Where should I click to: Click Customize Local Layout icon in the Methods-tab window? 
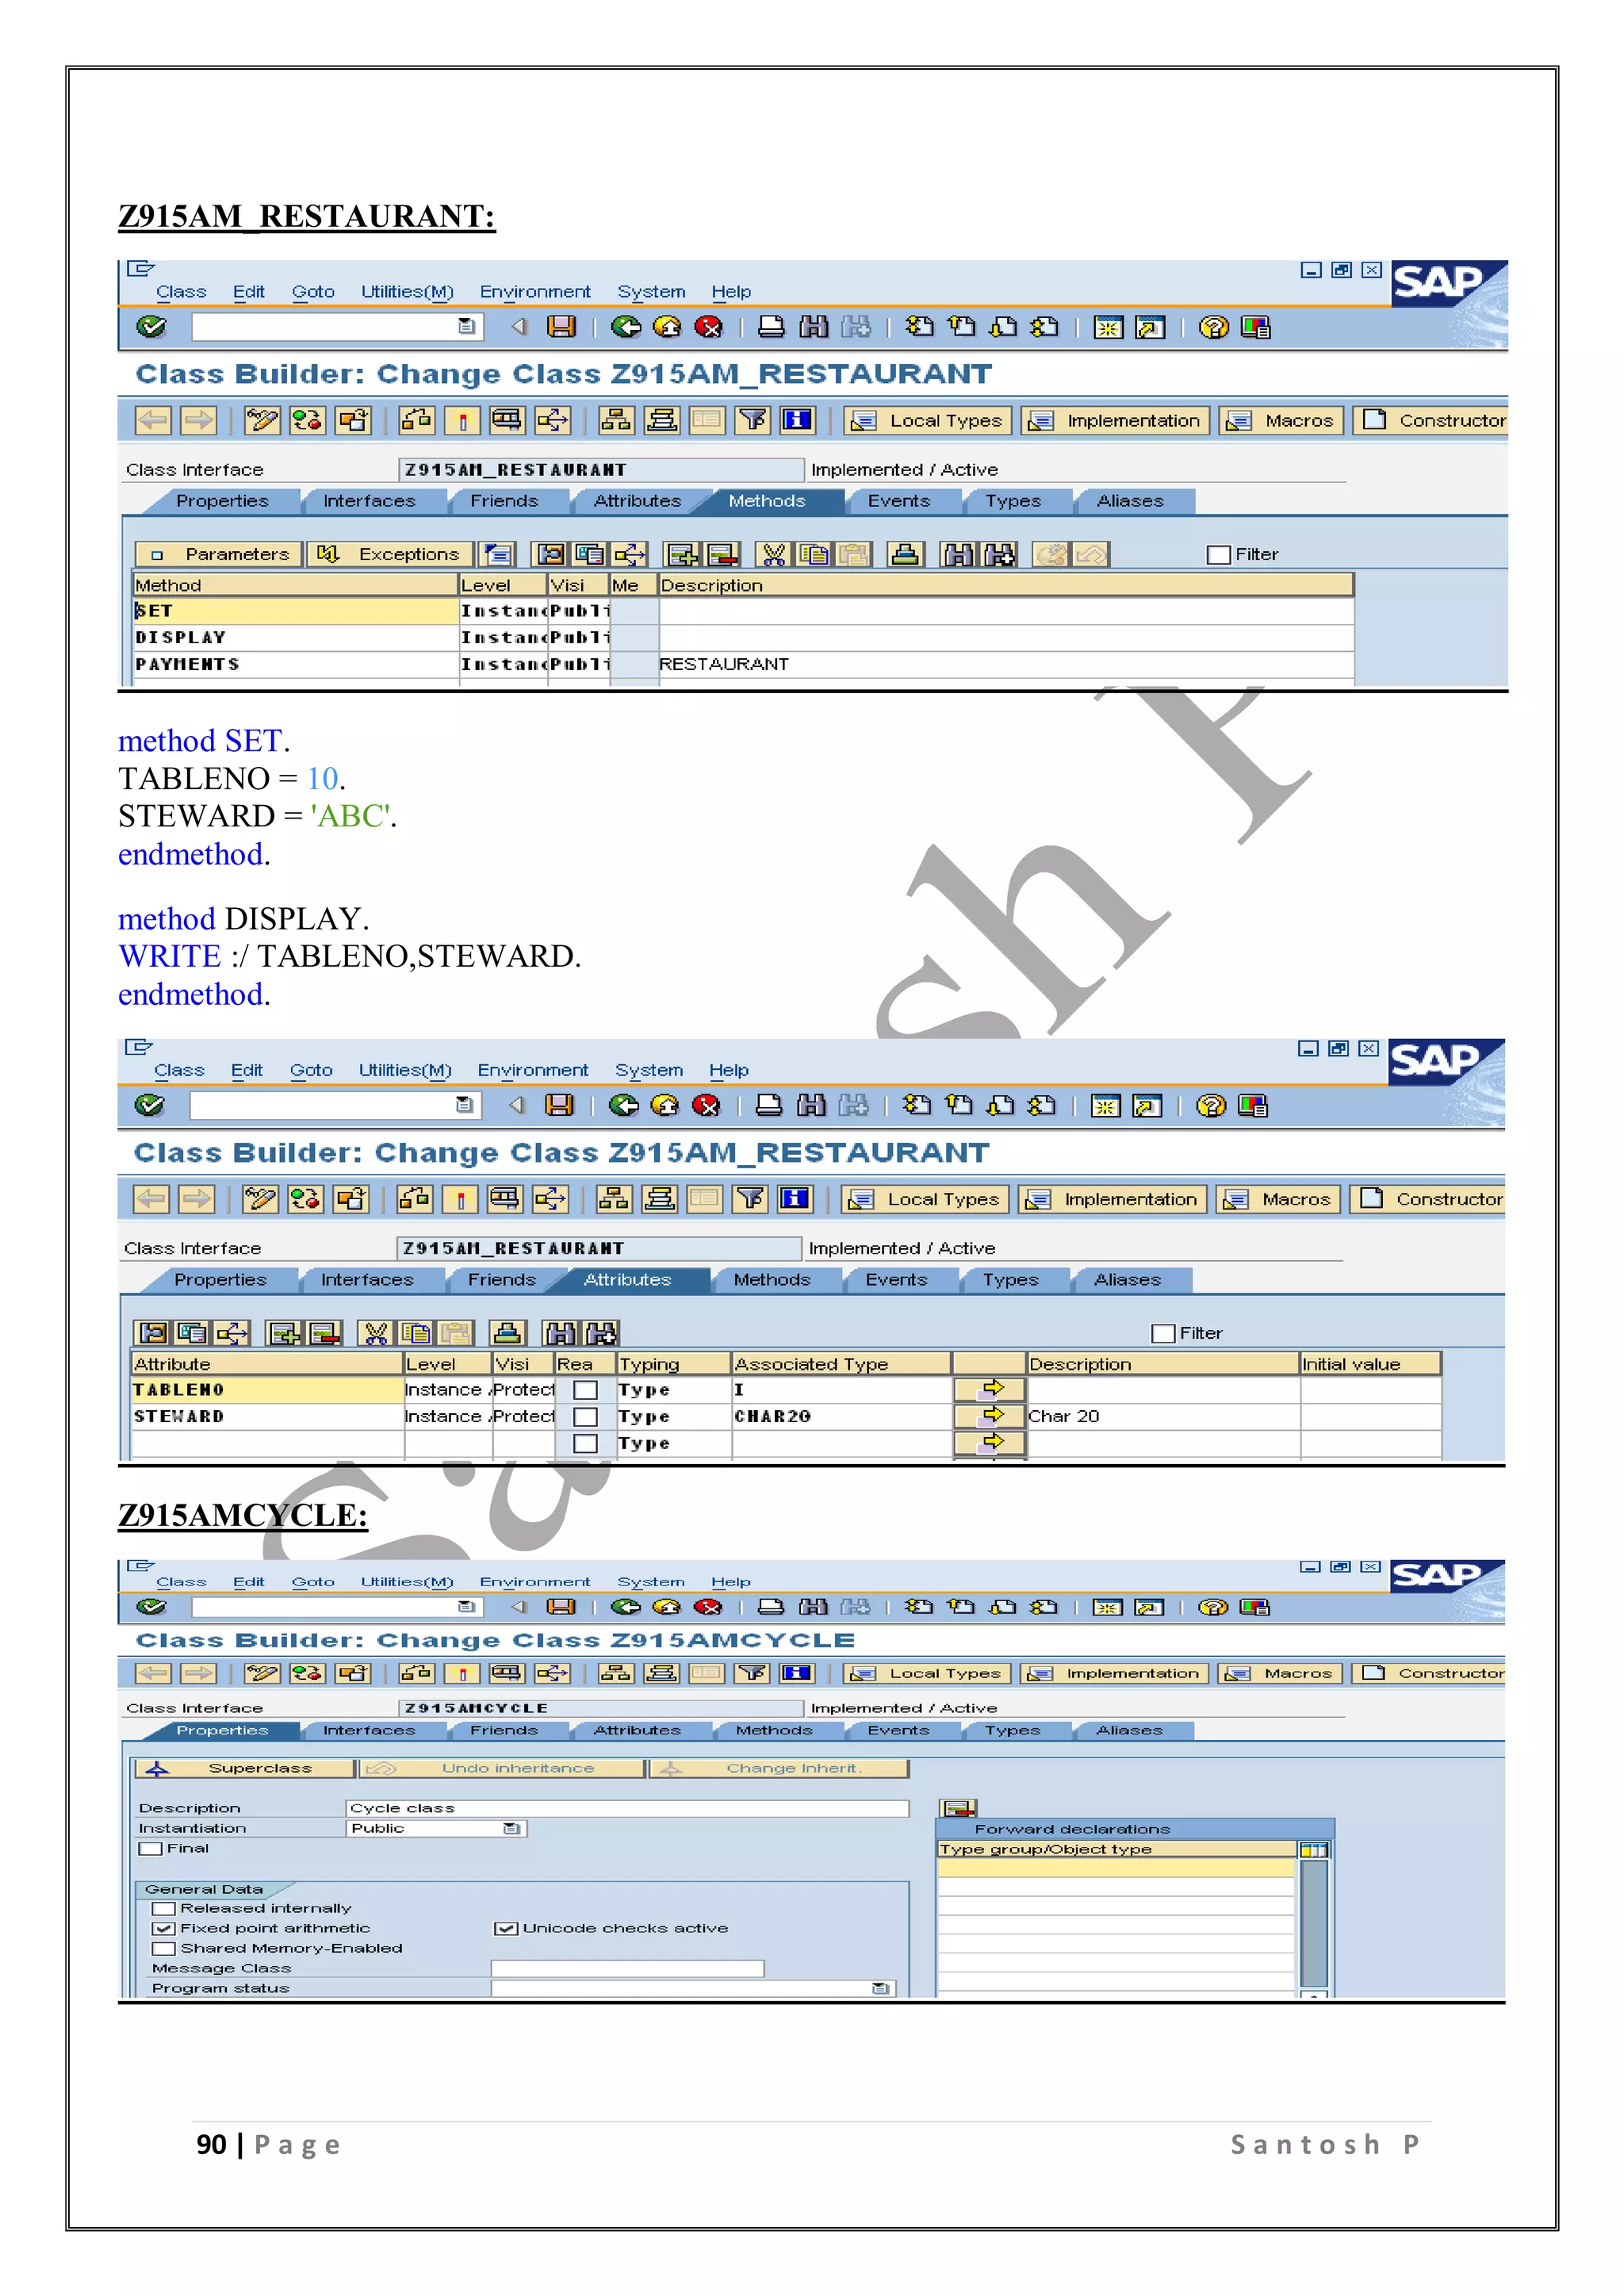click(x=1255, y=327)
